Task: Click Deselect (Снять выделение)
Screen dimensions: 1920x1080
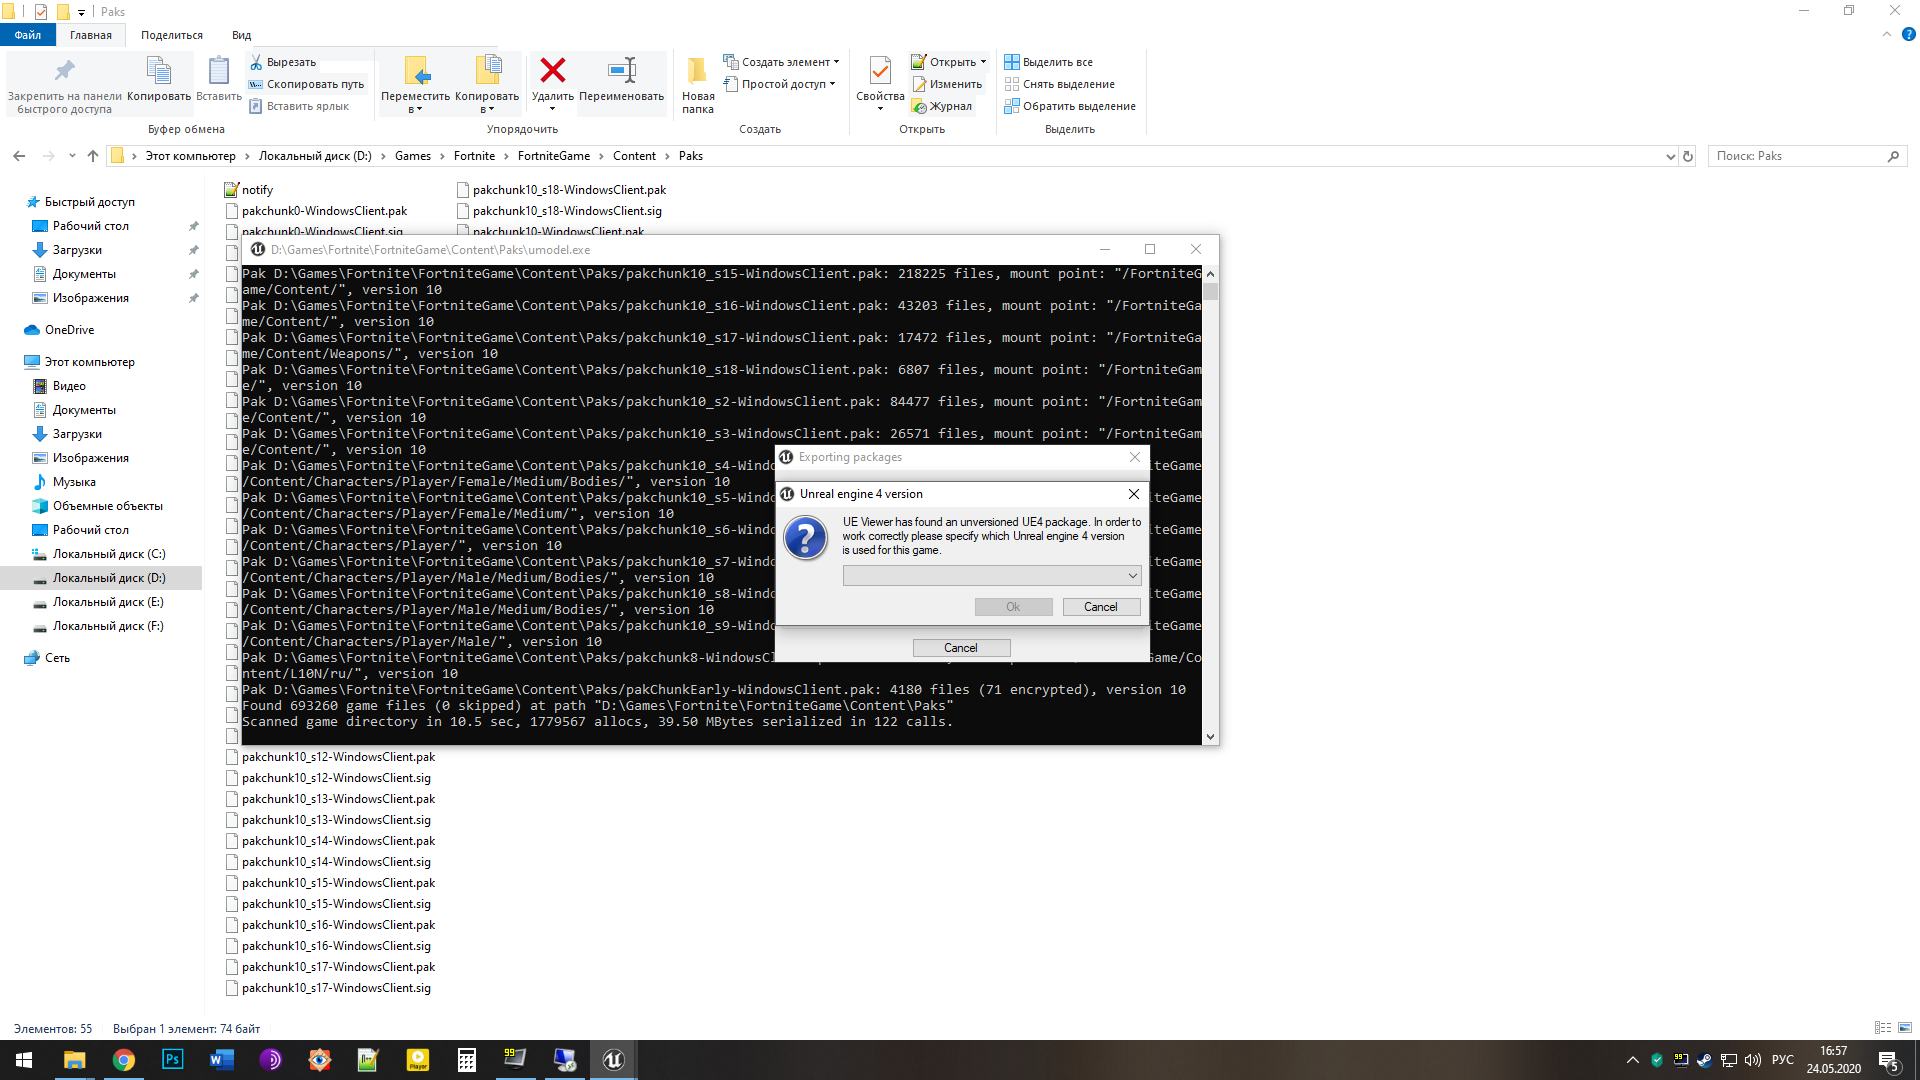Action: pos(1059,84)
